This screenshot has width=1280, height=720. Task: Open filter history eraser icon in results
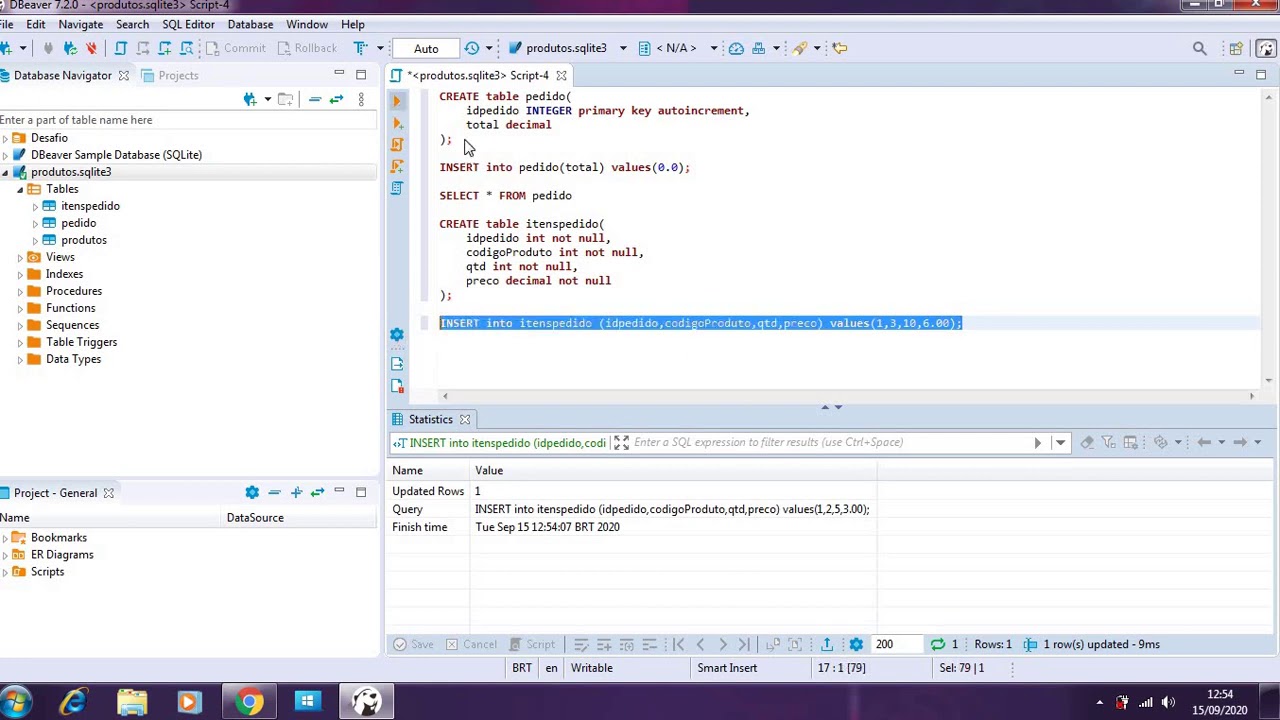point(1087,442)
